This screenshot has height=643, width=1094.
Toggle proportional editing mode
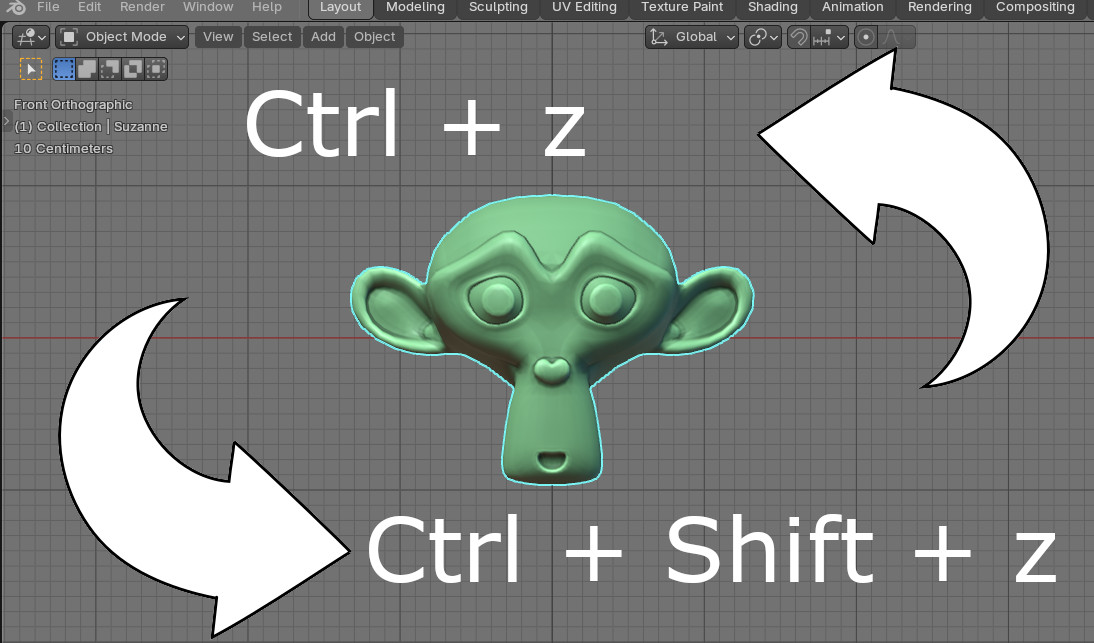coord(866,37)
